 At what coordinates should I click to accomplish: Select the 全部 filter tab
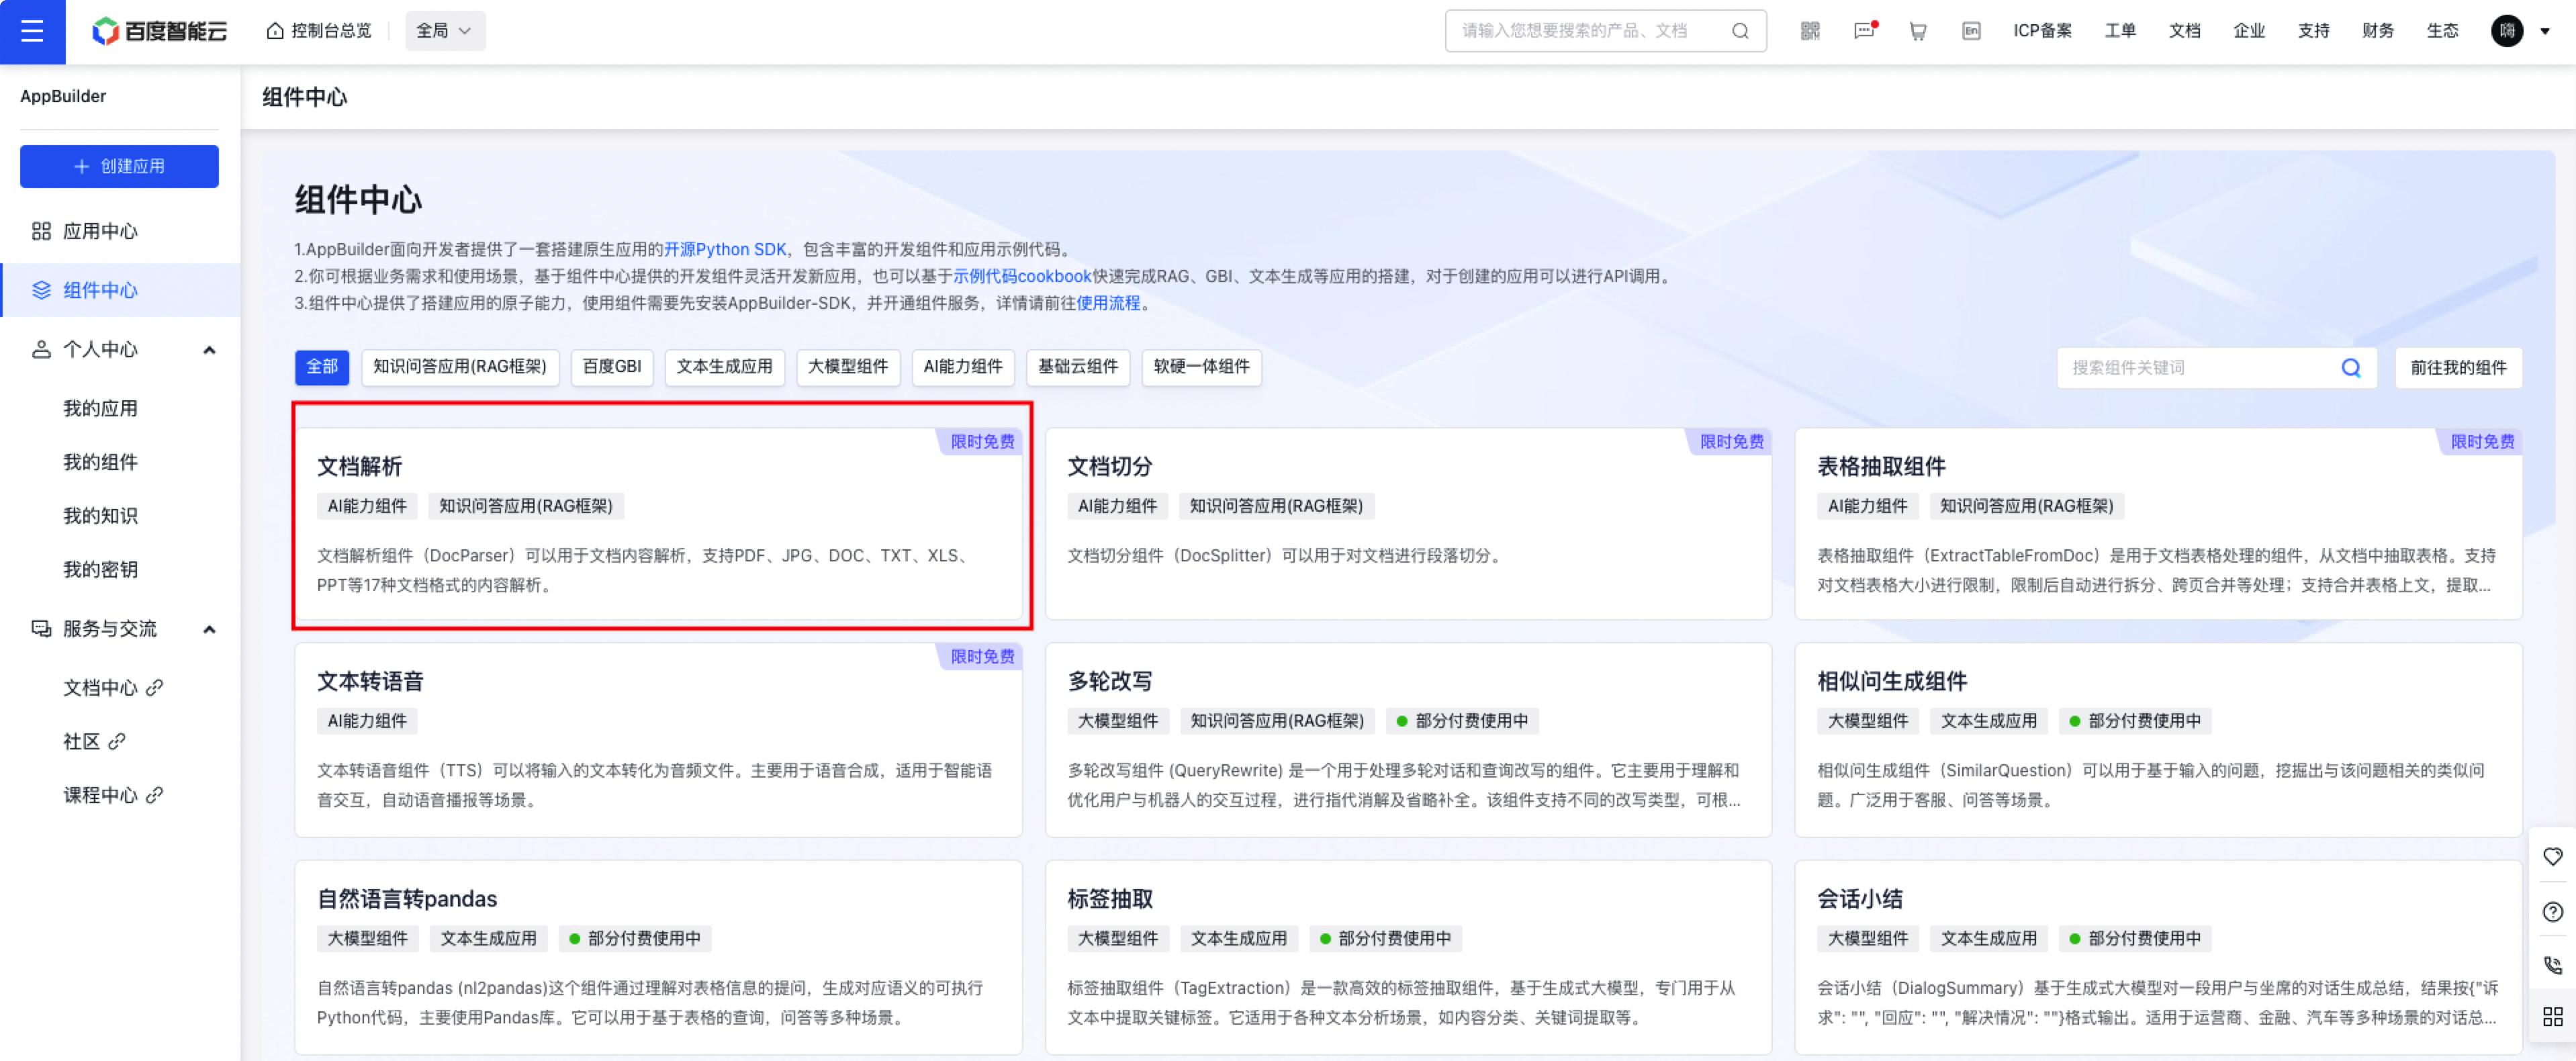pyautogui.click(x=322, y=367)
